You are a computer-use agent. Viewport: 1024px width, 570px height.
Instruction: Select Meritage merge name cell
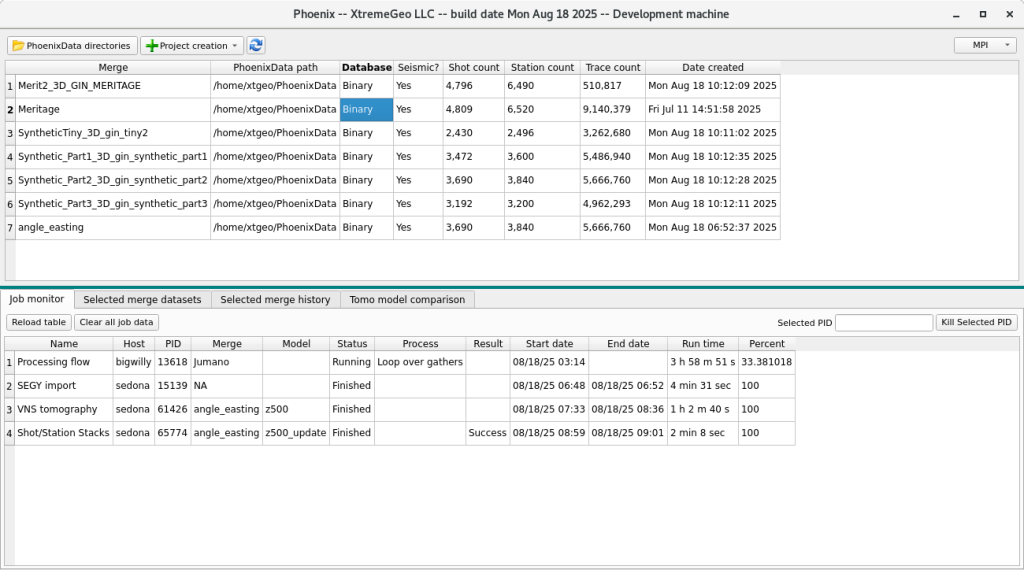pyautogui.click(x=113, y=109)
